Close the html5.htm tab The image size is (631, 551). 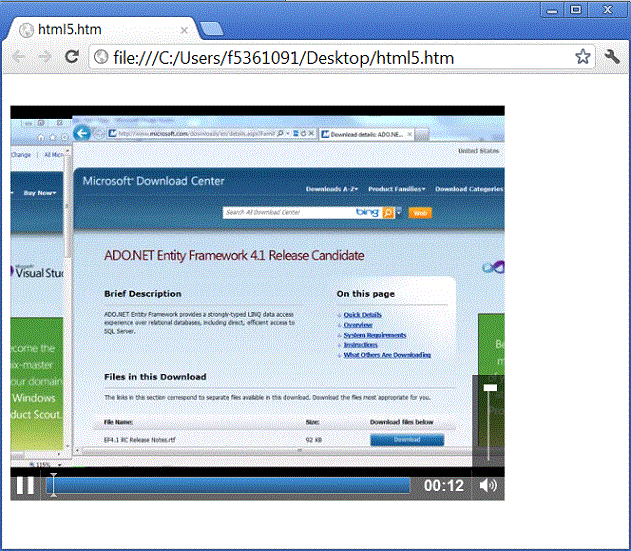183,29
